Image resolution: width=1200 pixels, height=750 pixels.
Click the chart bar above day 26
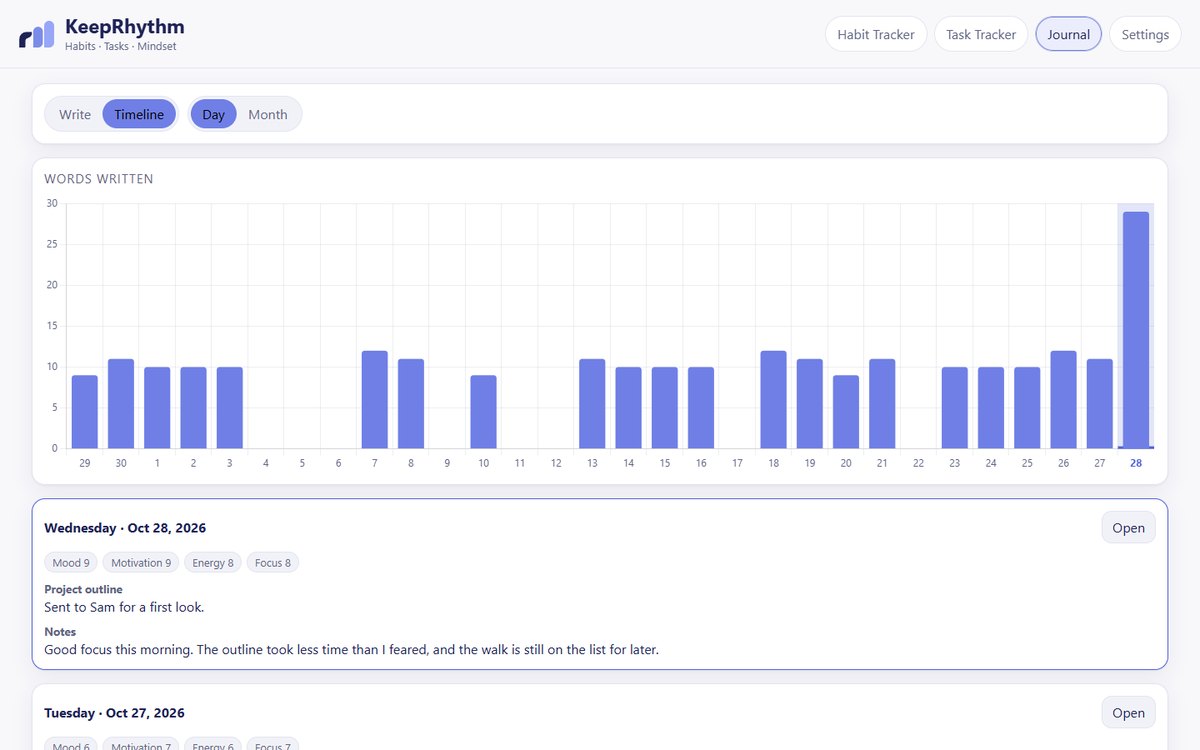click(1063, 399)
